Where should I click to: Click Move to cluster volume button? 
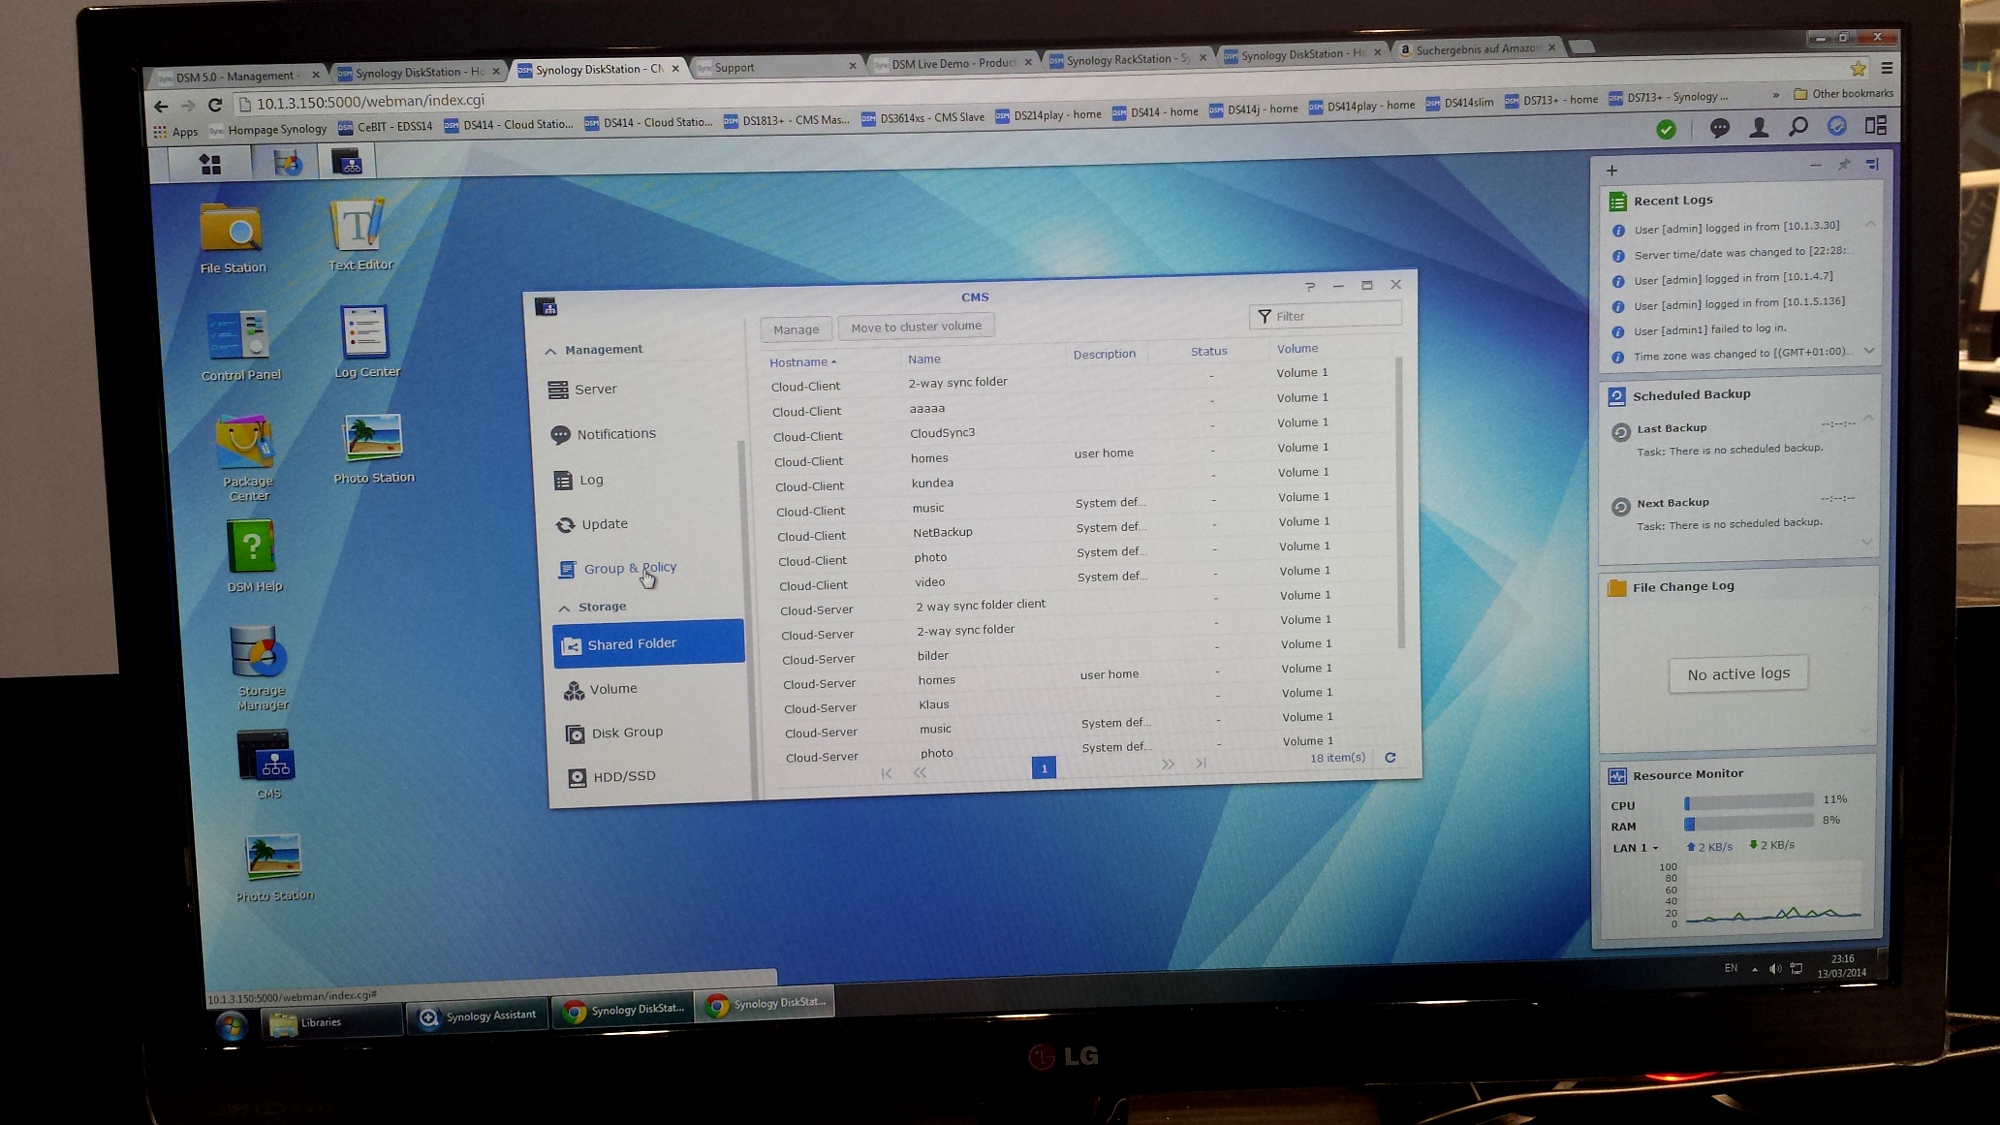pos(916,327)
